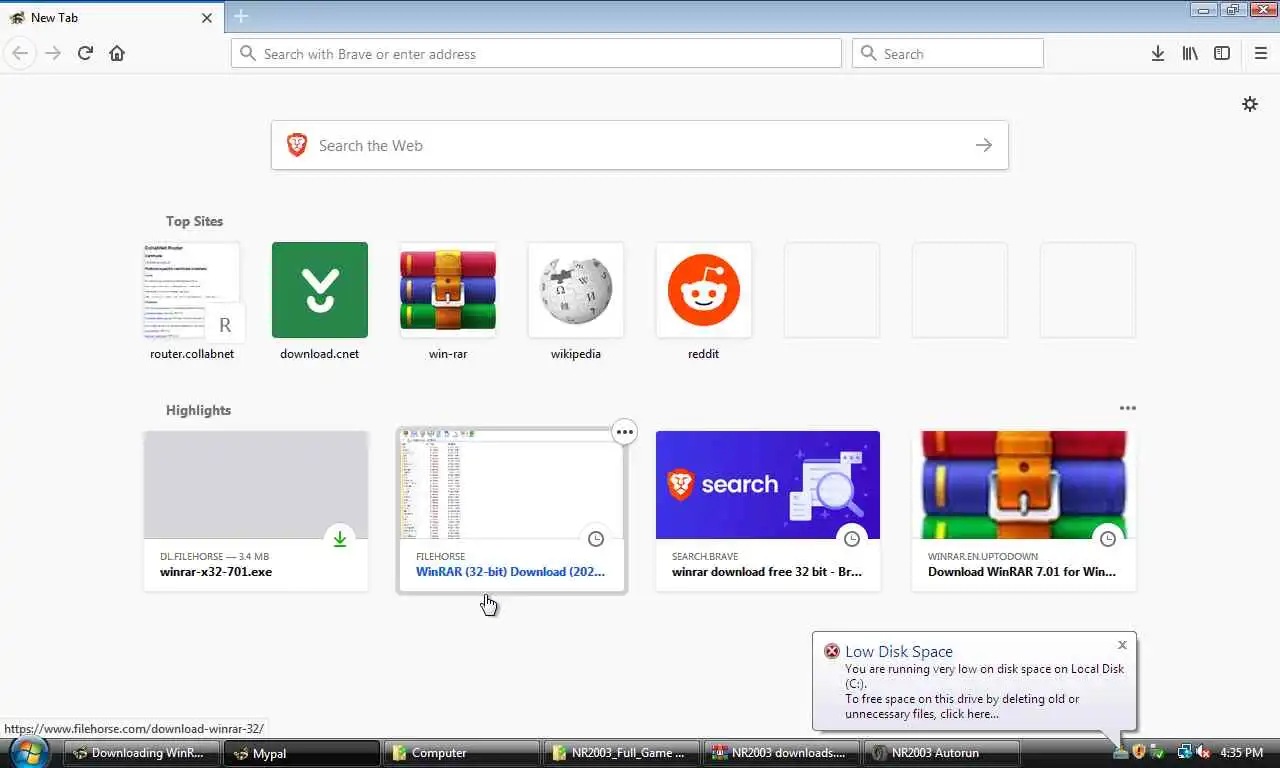Click the Top Sites heading
Viewport: 1280px width, 768px height.
[195, 221]
